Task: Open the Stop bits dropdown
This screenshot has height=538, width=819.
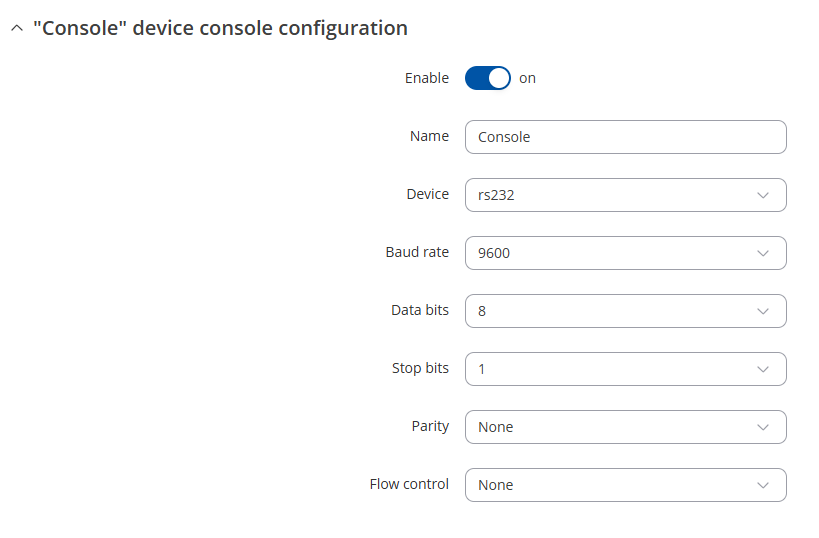Action: coord(610,369)
